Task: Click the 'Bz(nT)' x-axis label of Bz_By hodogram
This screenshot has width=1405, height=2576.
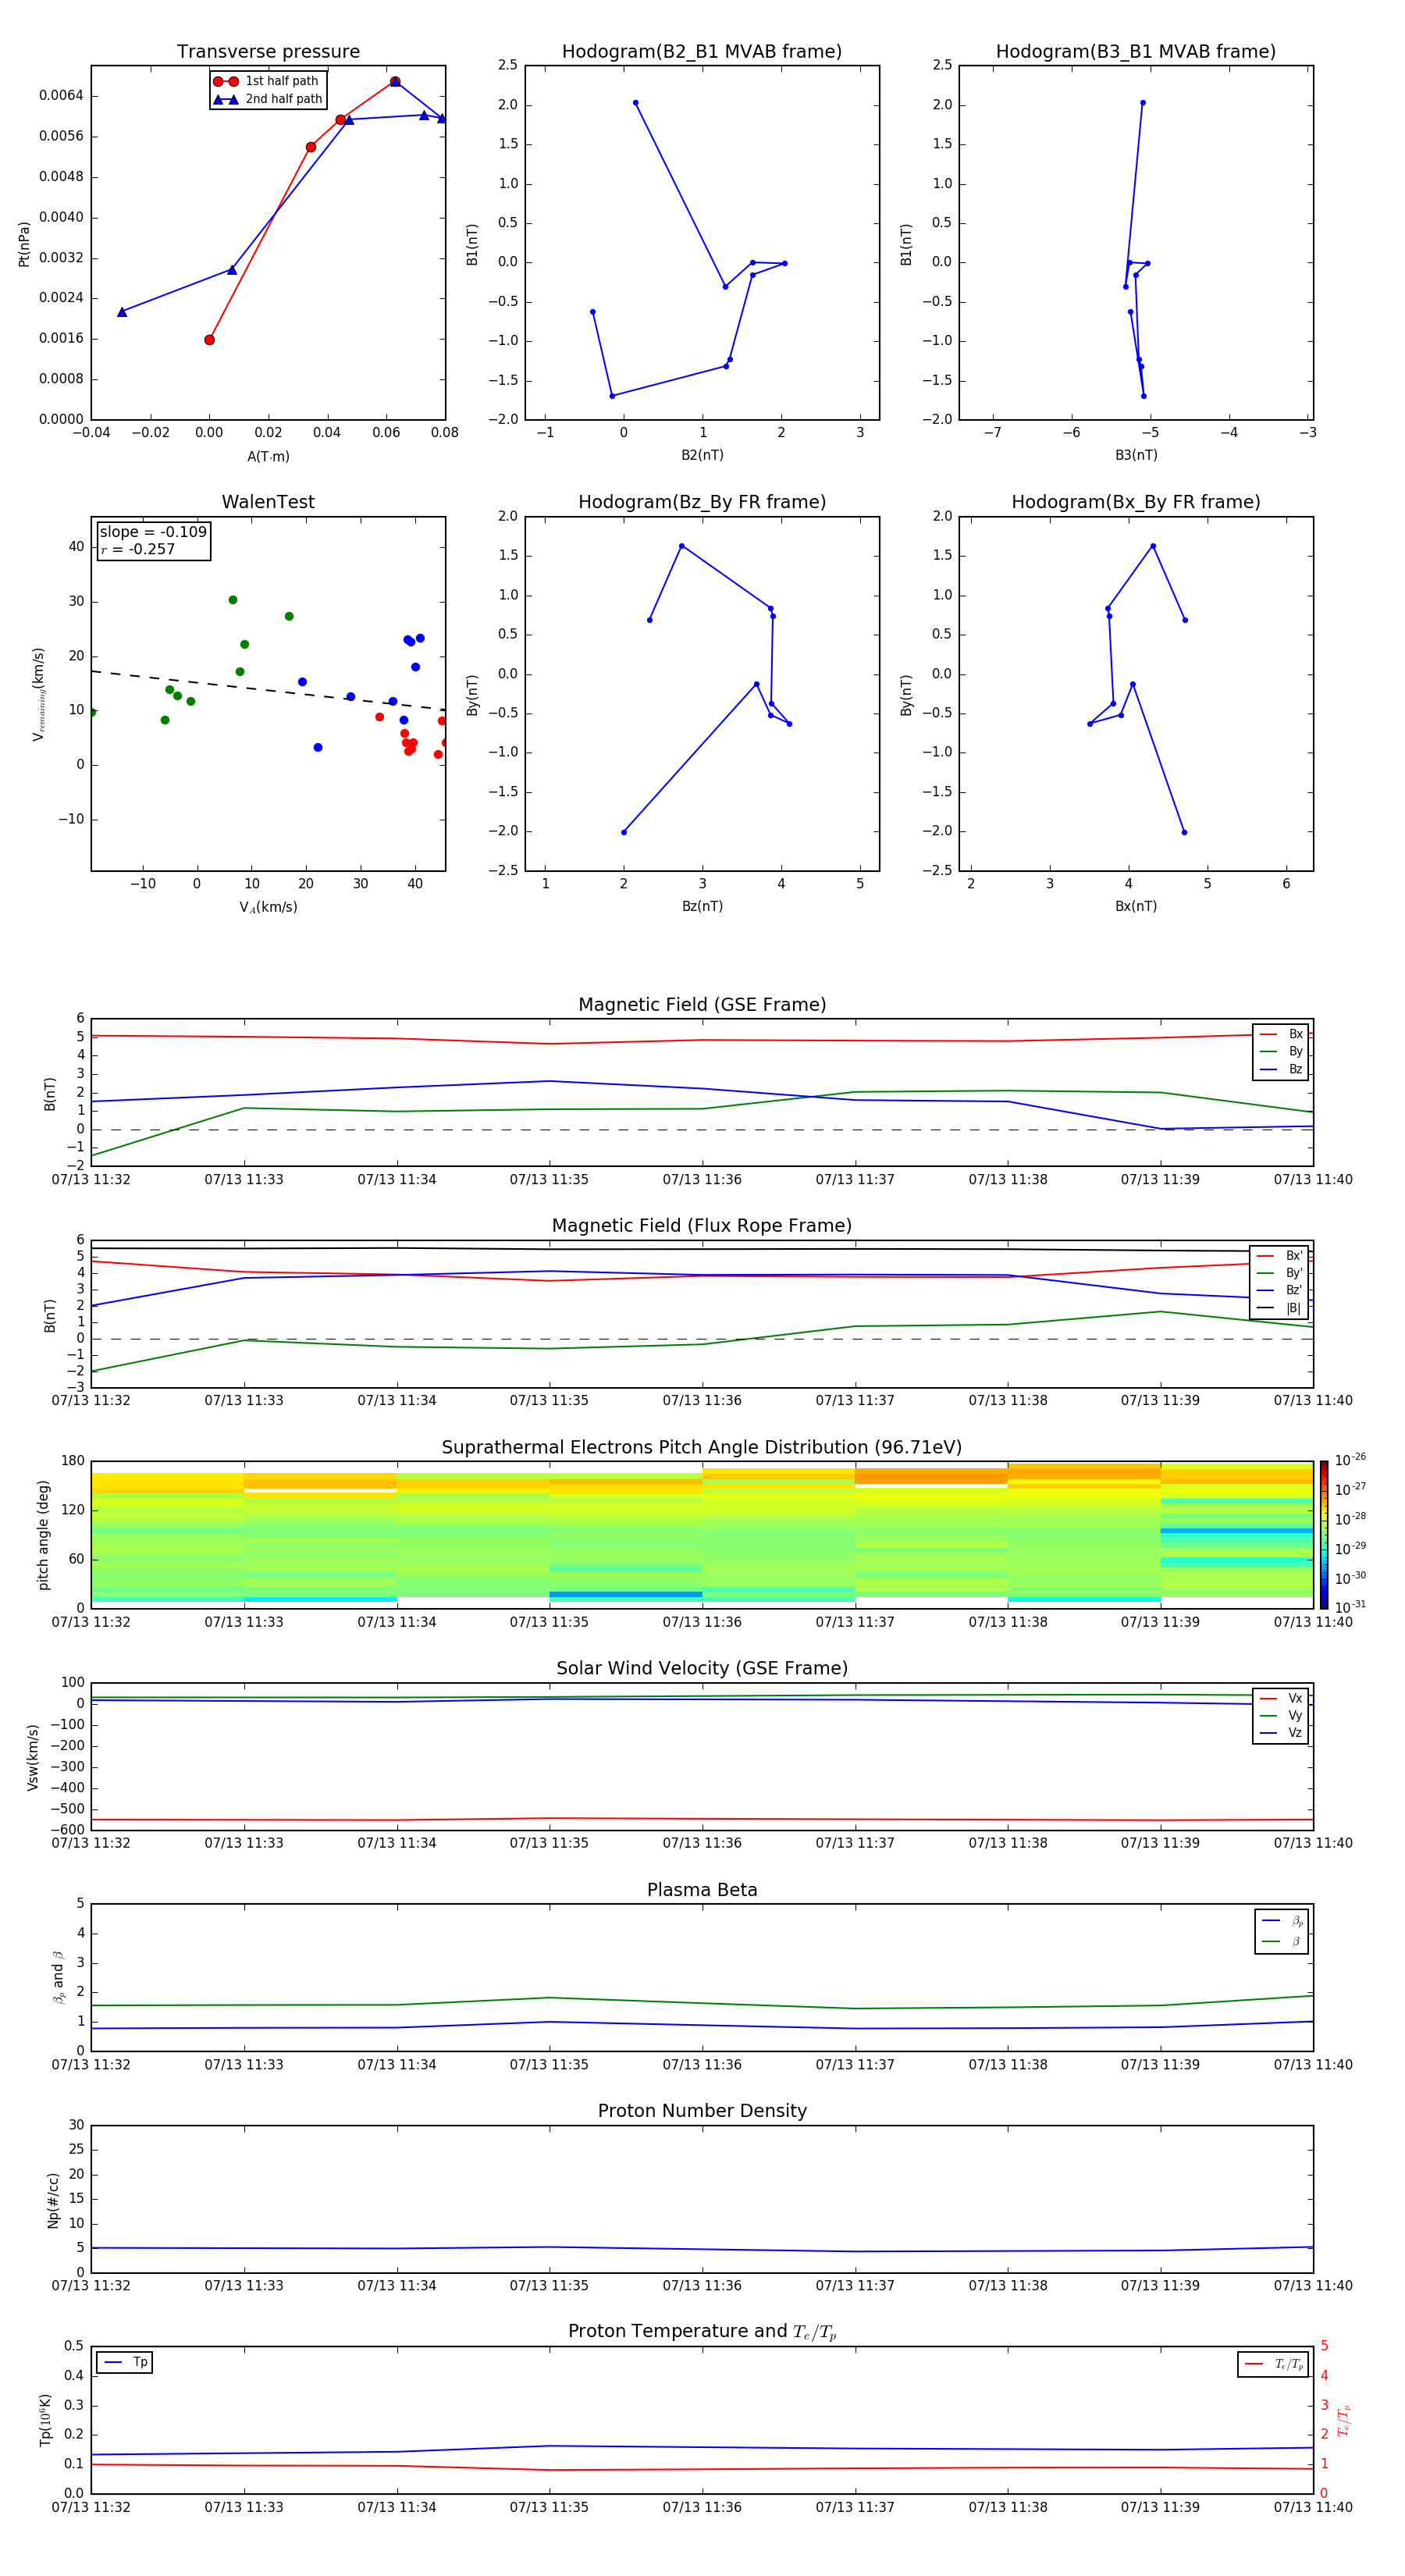Action: coord(702,906)
